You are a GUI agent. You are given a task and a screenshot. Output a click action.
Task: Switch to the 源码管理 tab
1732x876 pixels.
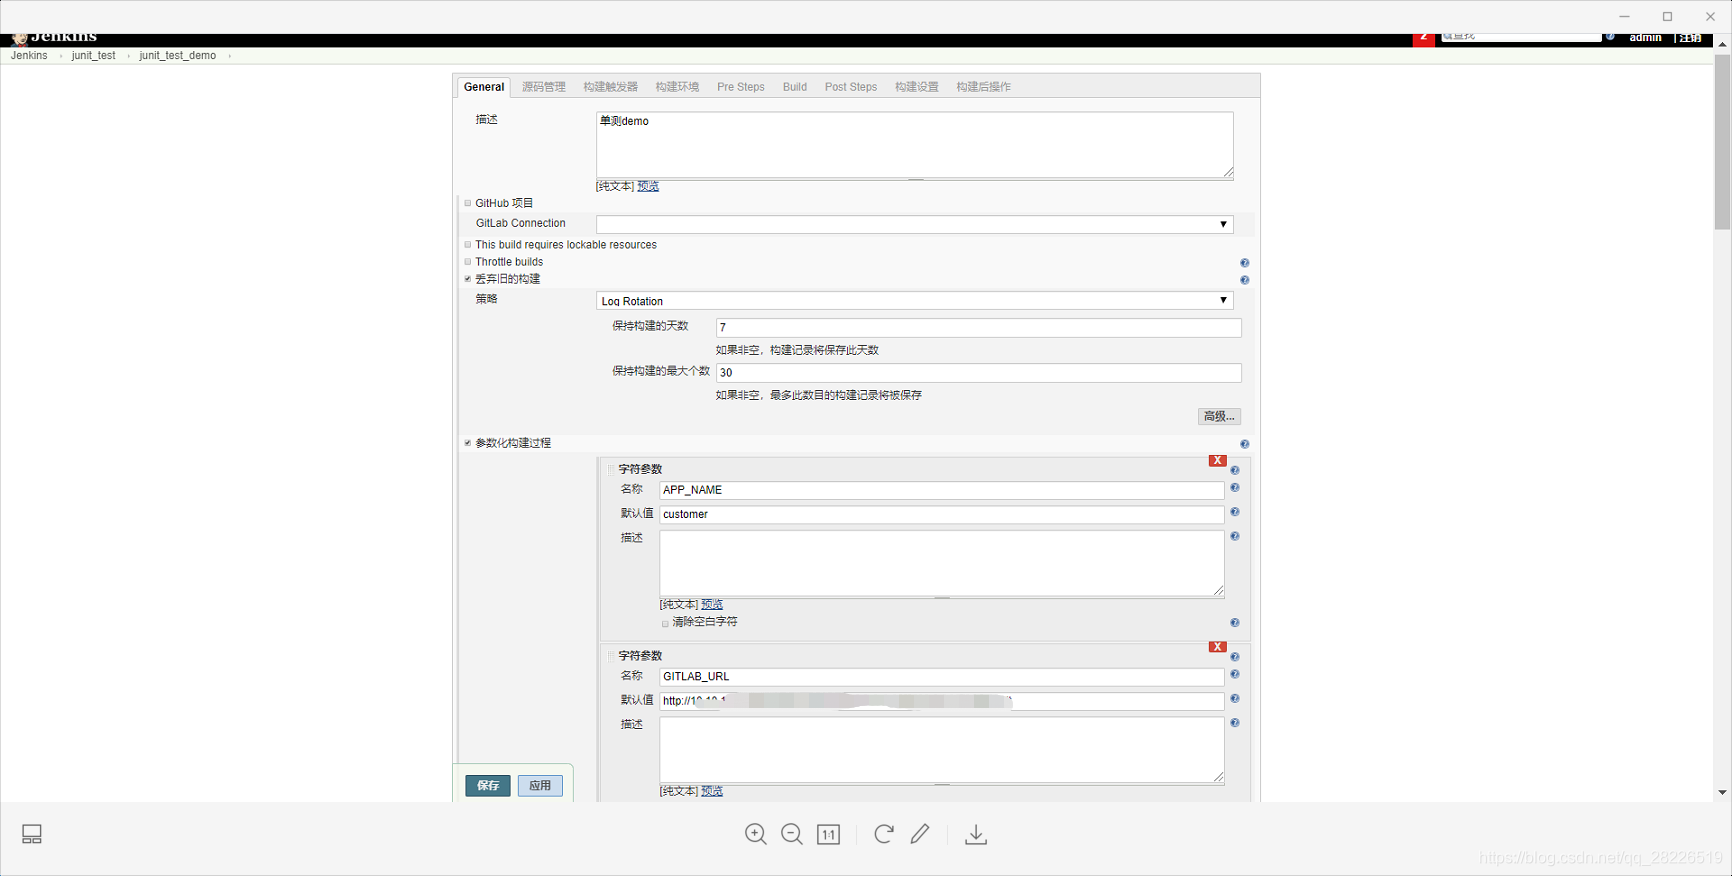[x=544, y=87]
